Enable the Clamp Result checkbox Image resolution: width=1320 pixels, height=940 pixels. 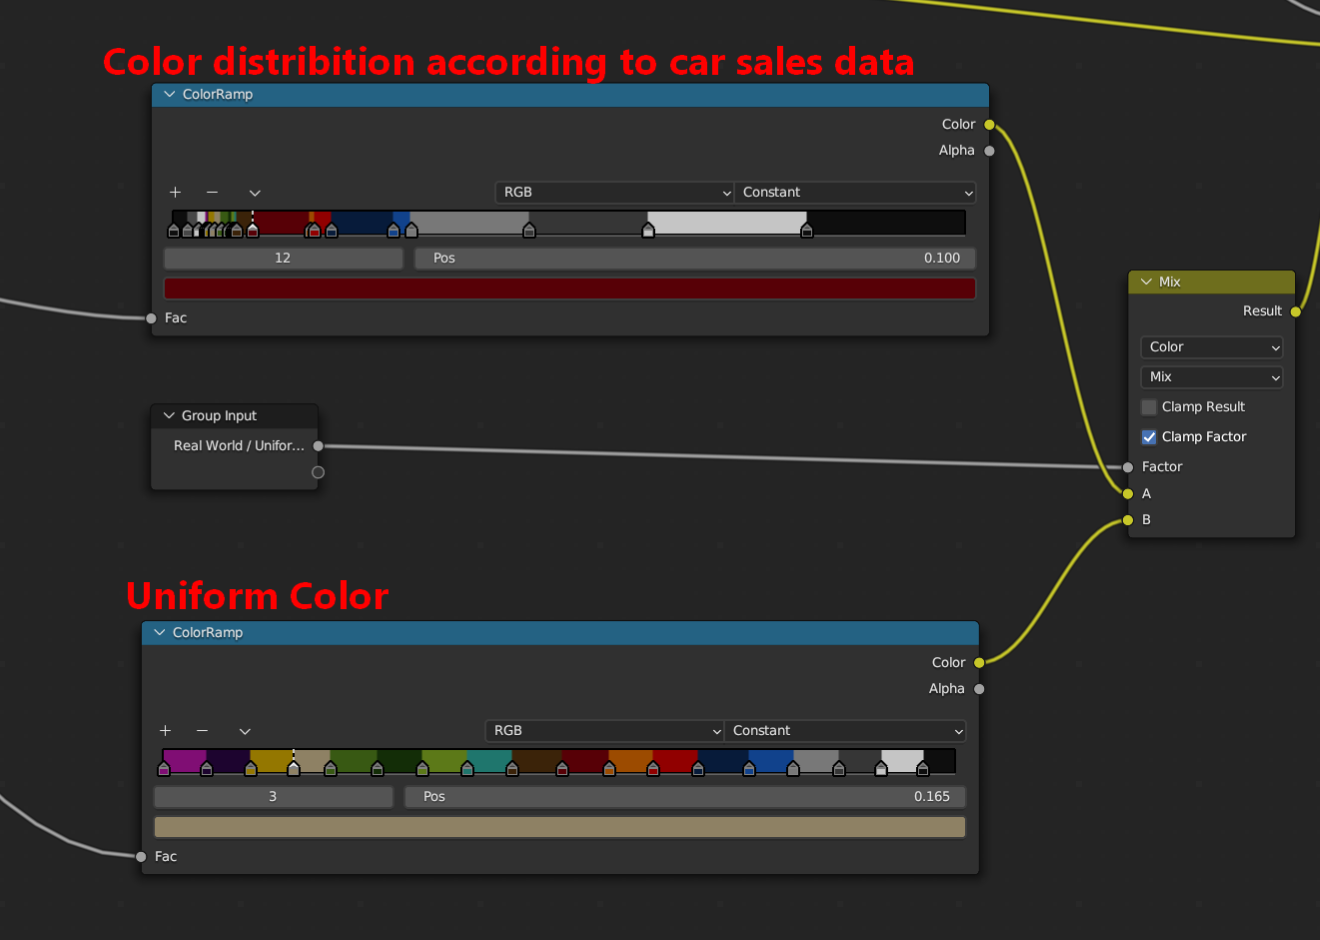(x=1148, y=407)
